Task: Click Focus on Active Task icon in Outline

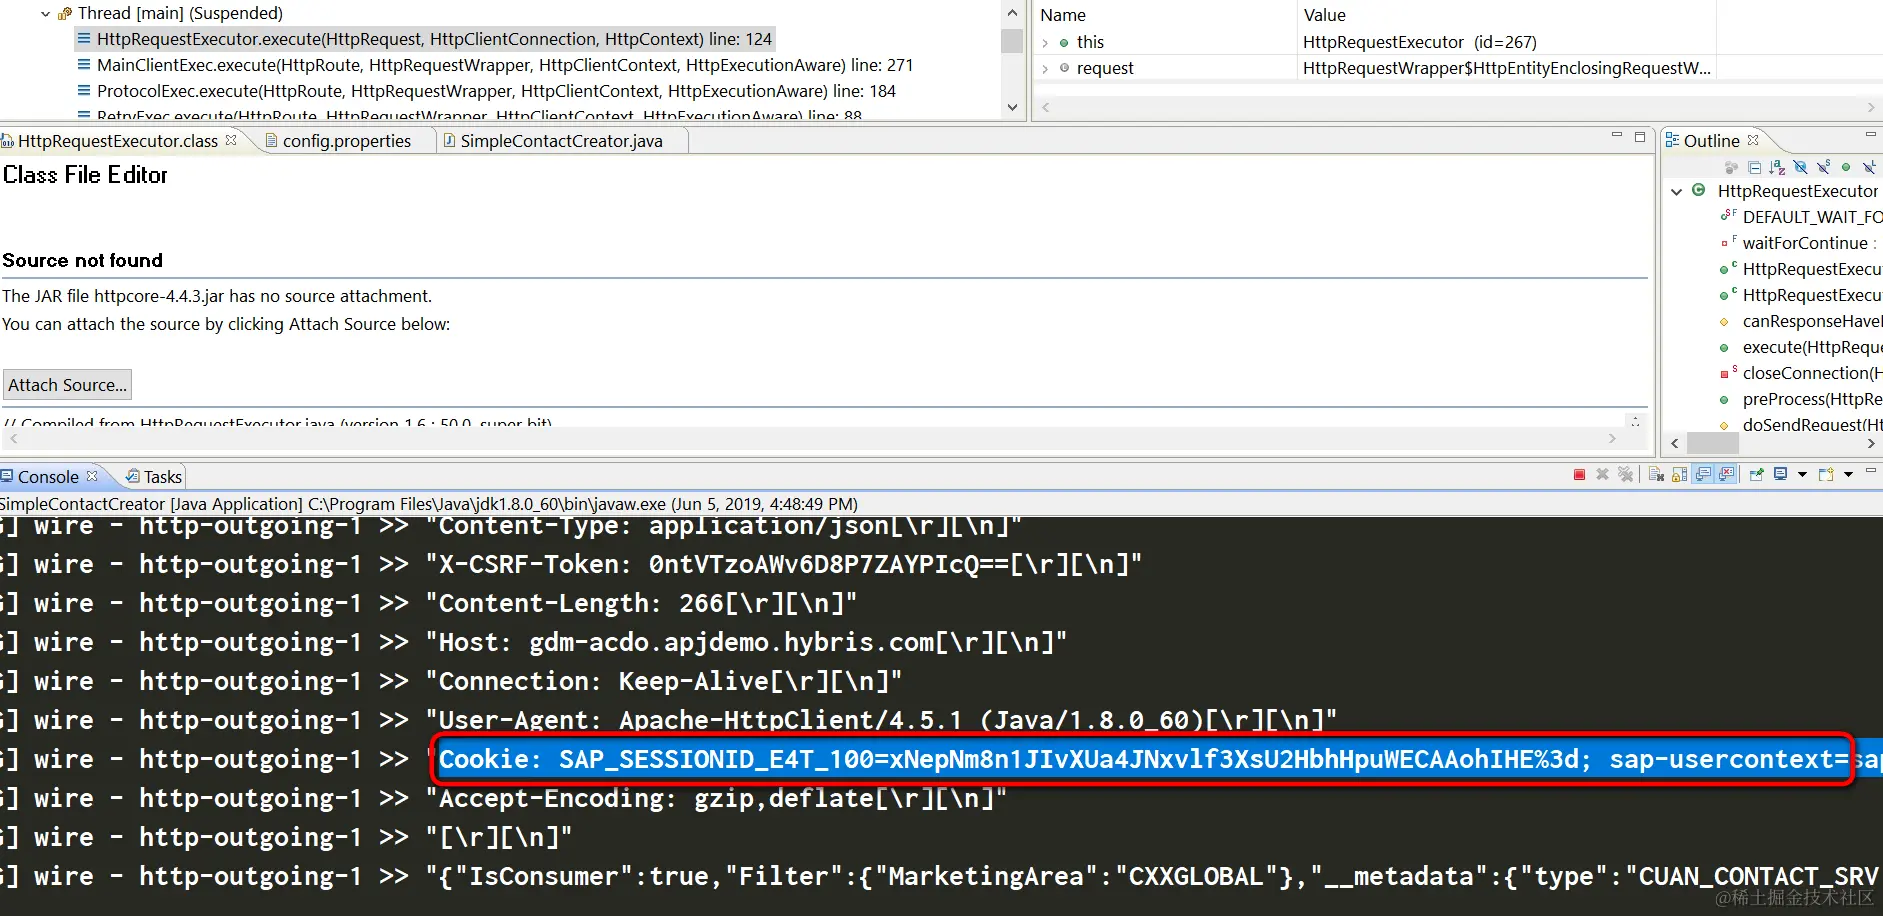Action: pos(1732,167)
